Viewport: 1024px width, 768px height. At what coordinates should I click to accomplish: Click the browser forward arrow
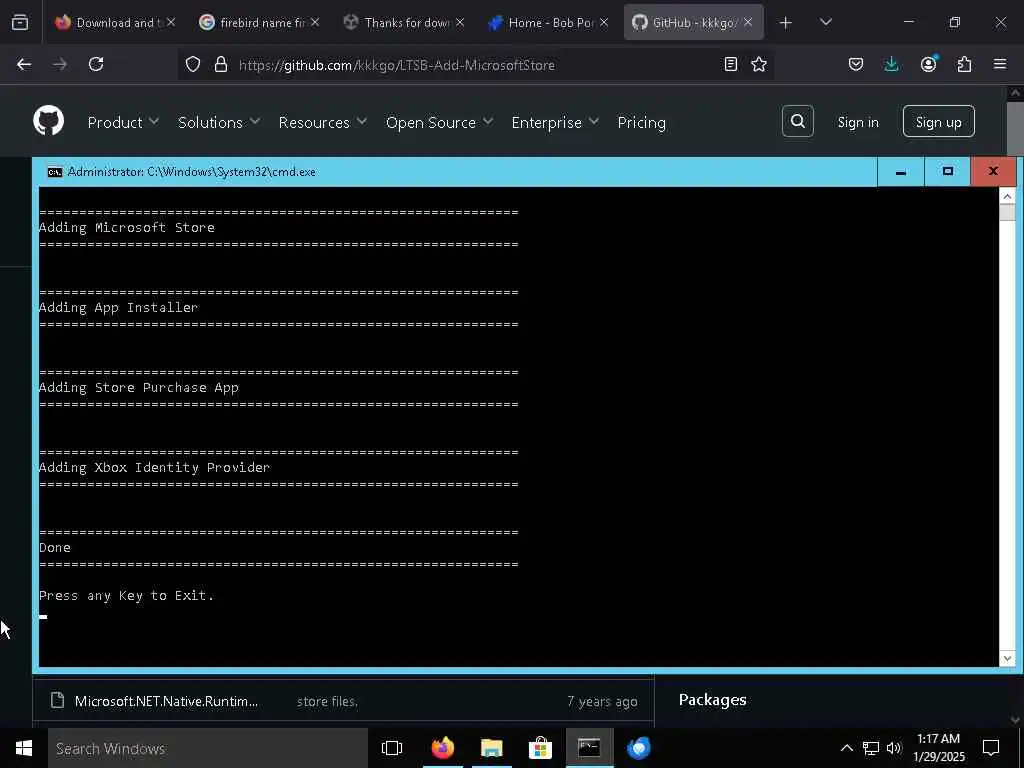tap(60, 64)
